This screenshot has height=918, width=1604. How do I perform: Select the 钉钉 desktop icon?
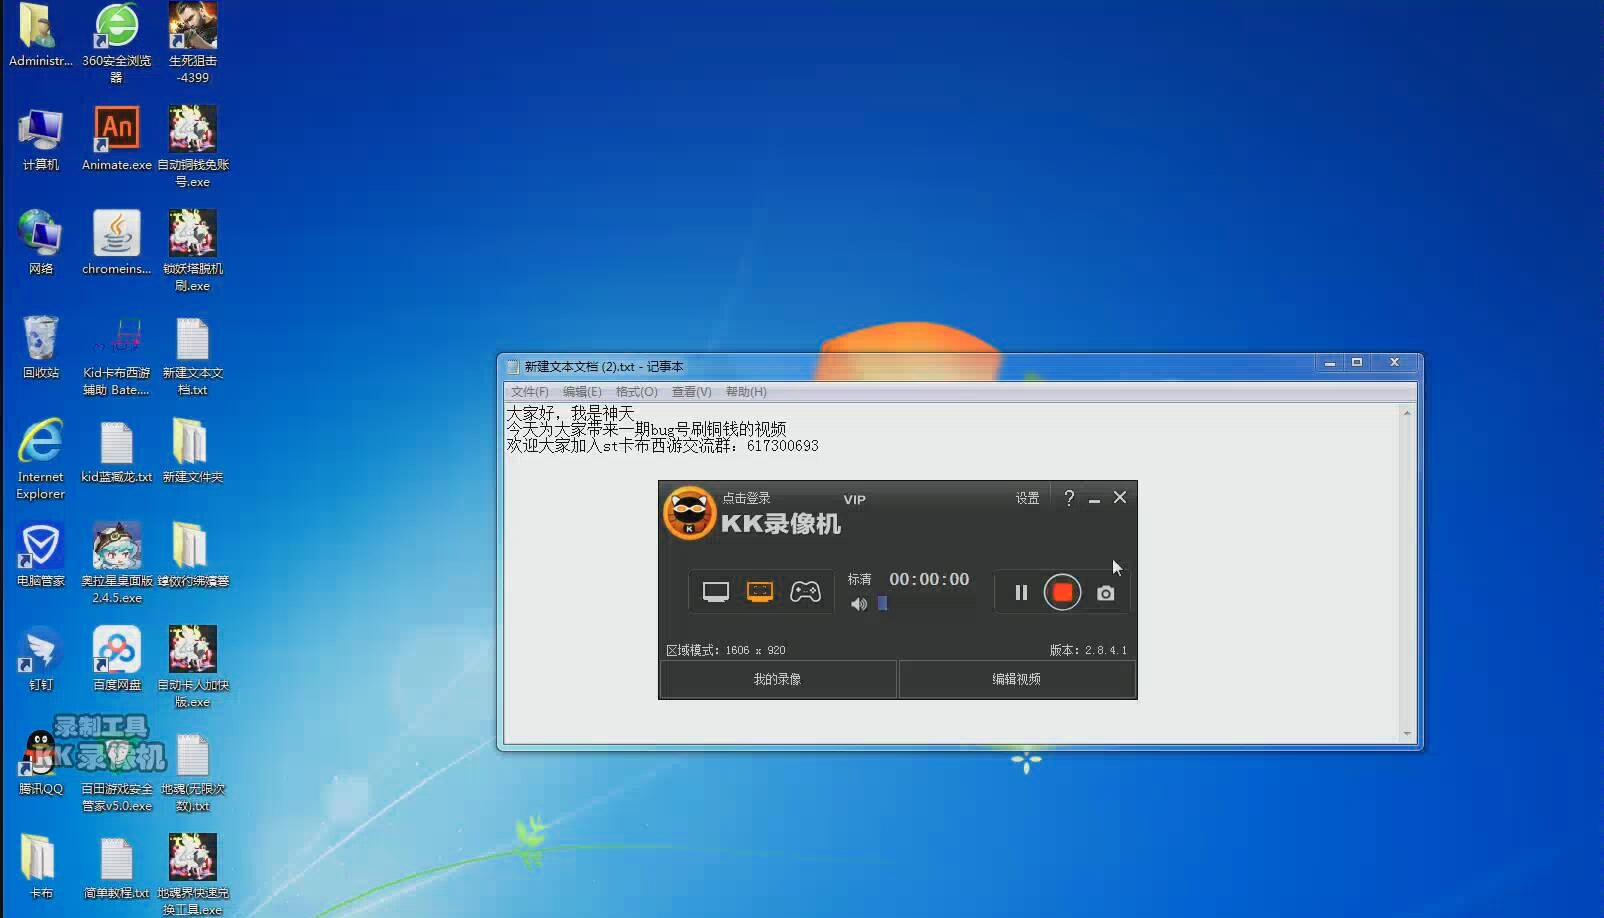pos(40,659)
